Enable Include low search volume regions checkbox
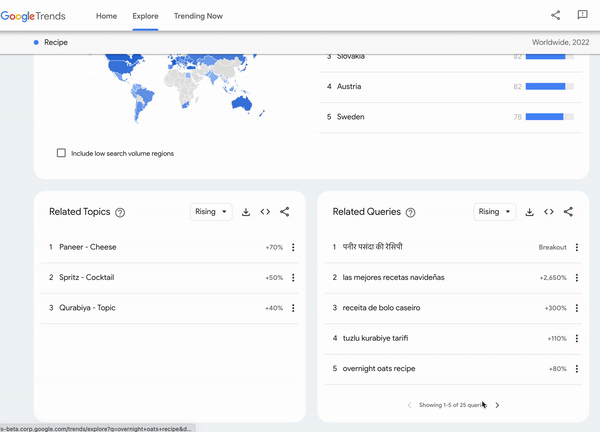 [x=61, y=153]
